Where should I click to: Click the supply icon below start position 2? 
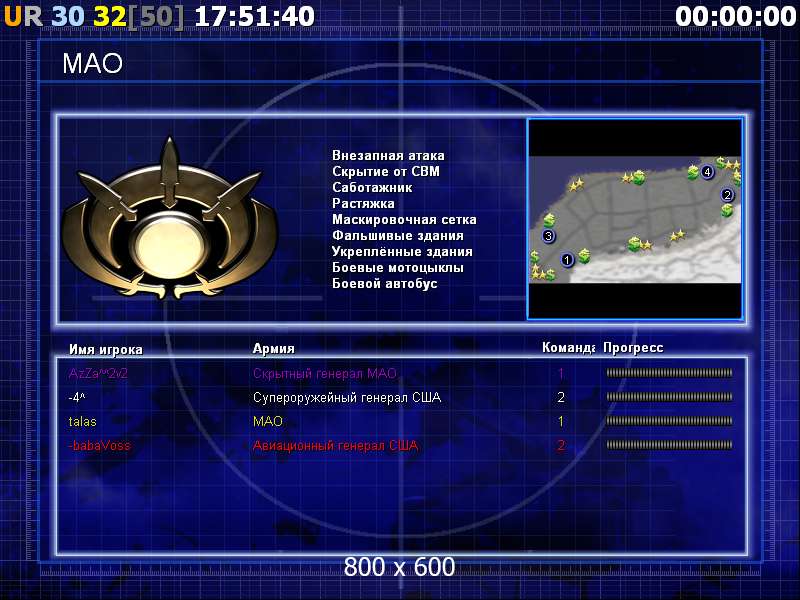click(x=727, y=210)
